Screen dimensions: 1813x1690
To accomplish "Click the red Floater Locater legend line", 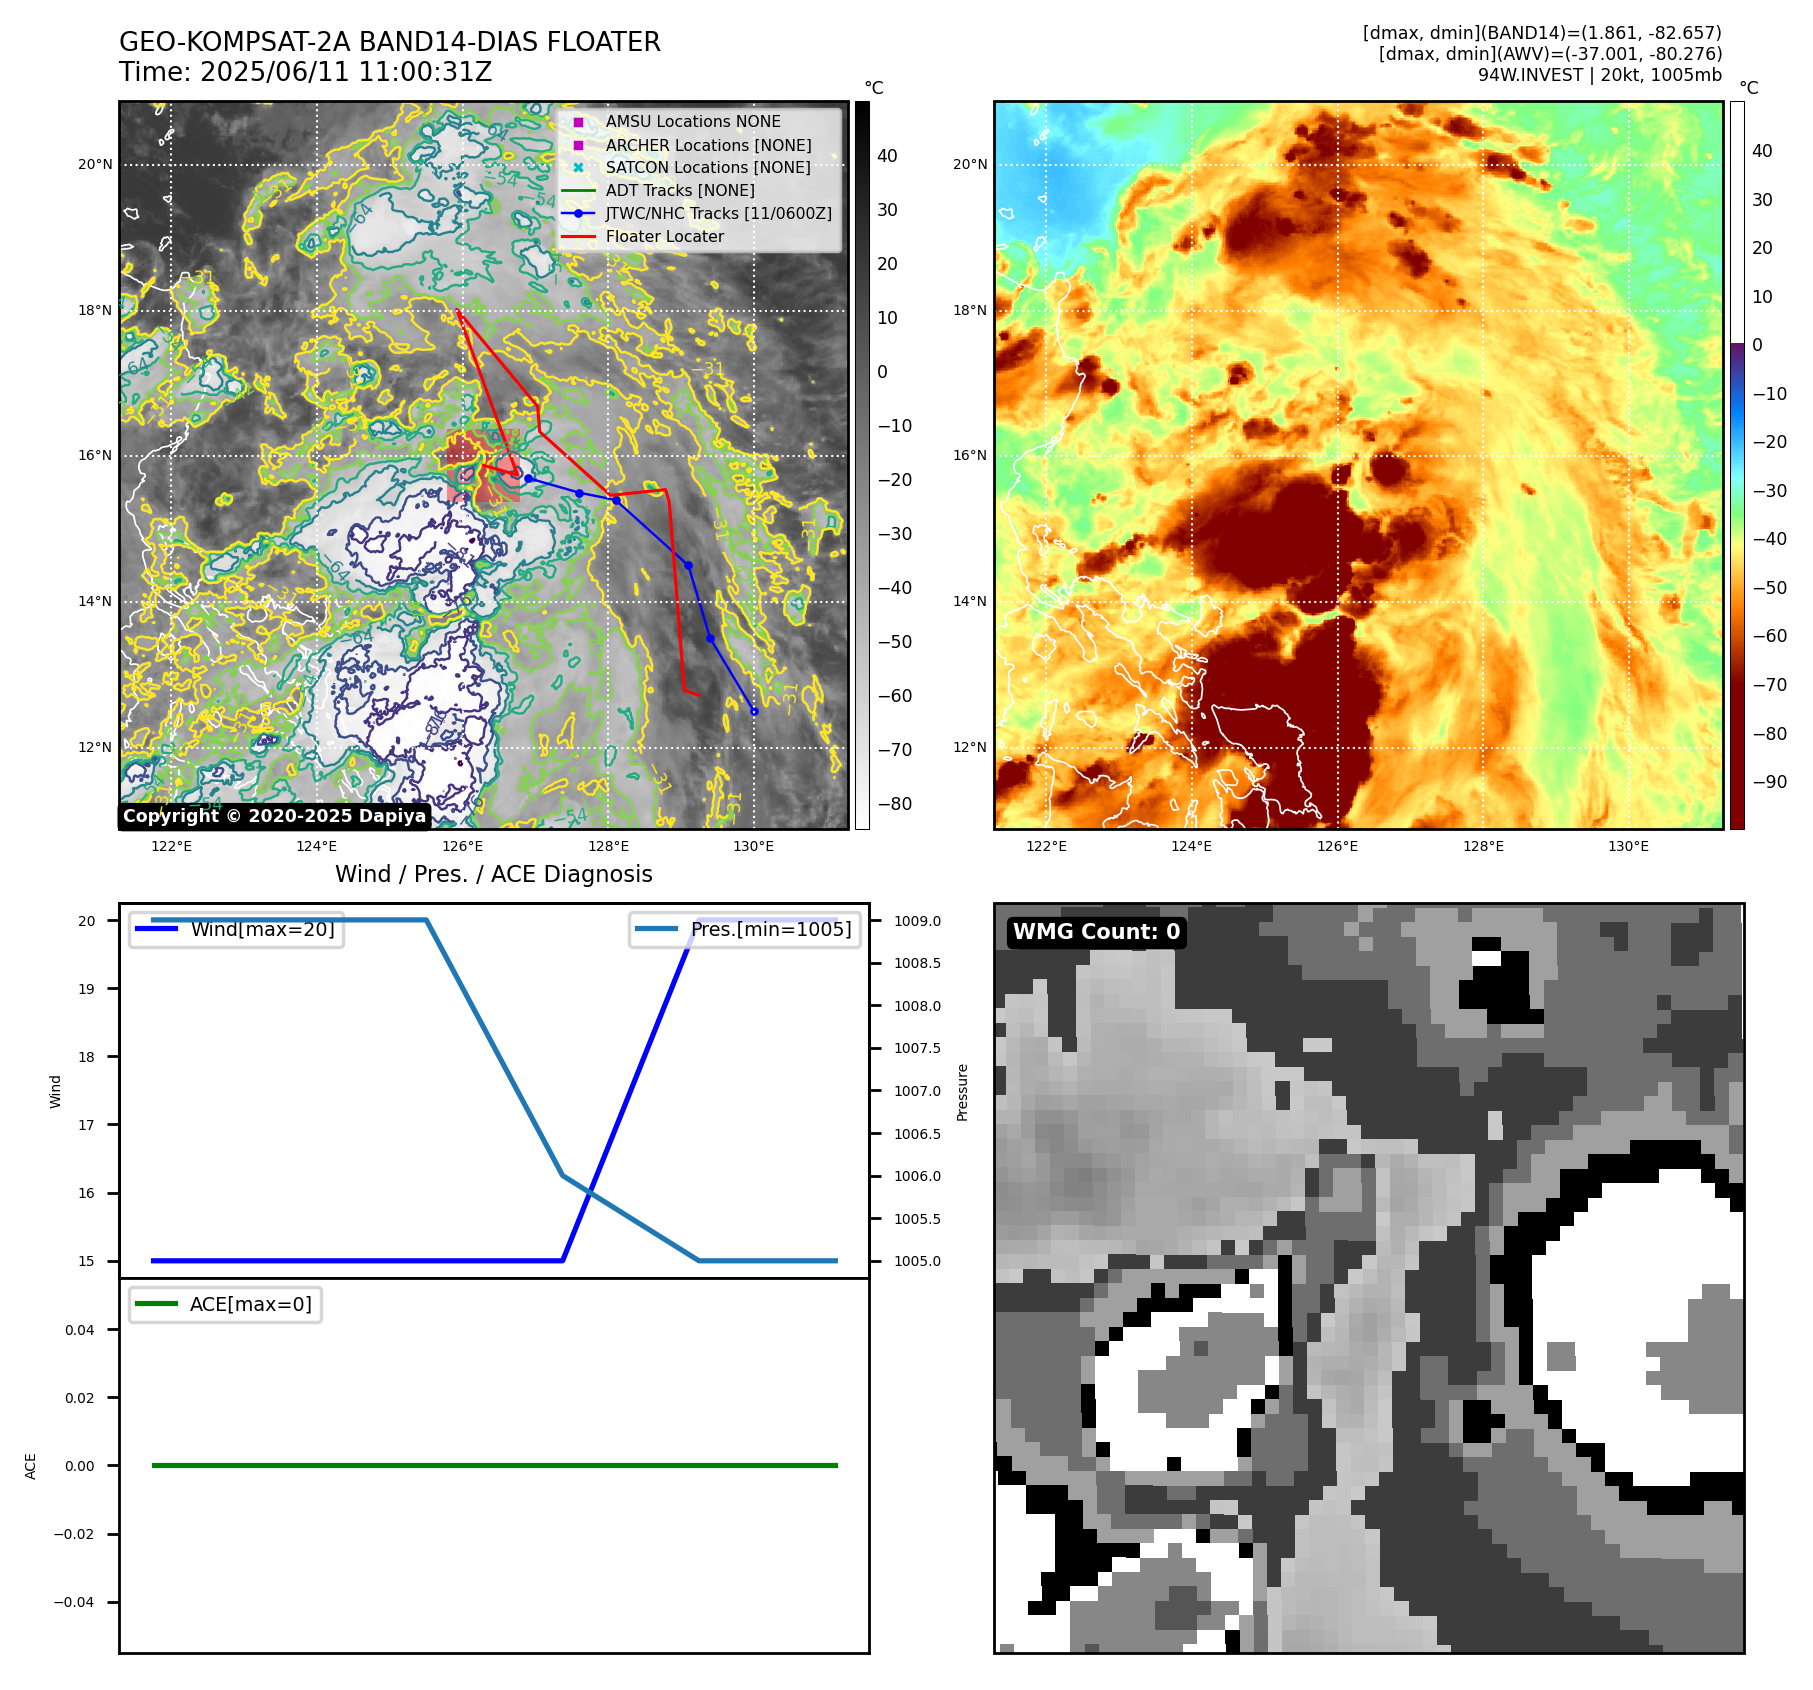I will tap(578, 236).
